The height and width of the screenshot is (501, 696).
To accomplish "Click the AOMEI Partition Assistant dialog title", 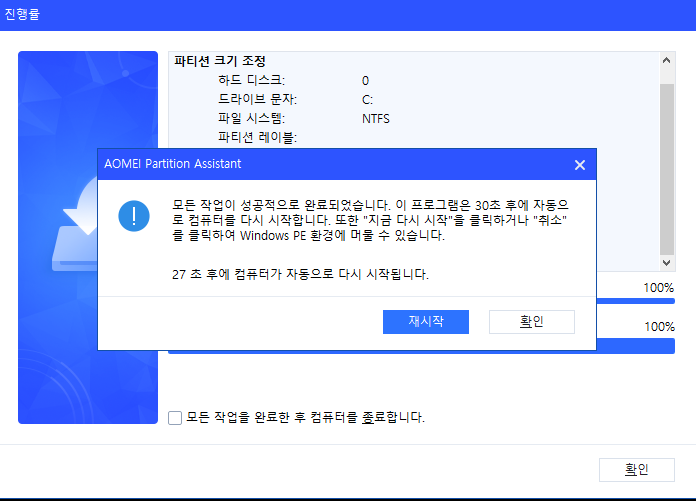I will point(172,164).
